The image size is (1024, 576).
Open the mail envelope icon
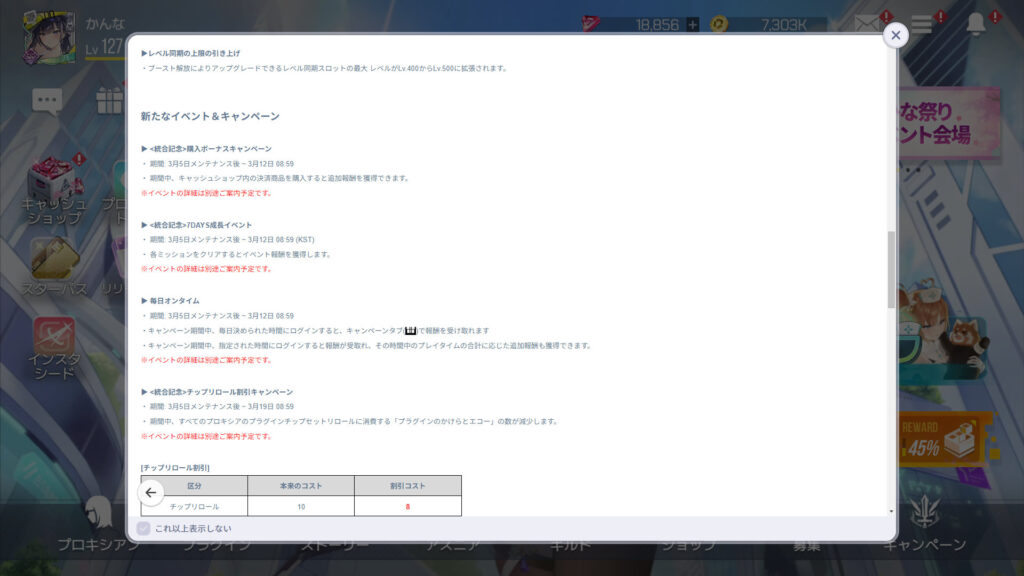[x=867, y=24]
